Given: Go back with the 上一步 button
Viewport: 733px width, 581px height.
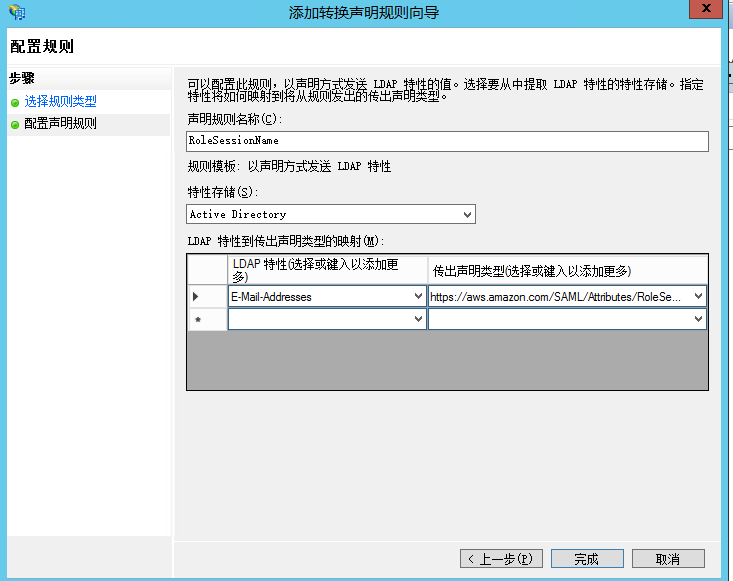Looking at the screenshot, I should (501, 558).
